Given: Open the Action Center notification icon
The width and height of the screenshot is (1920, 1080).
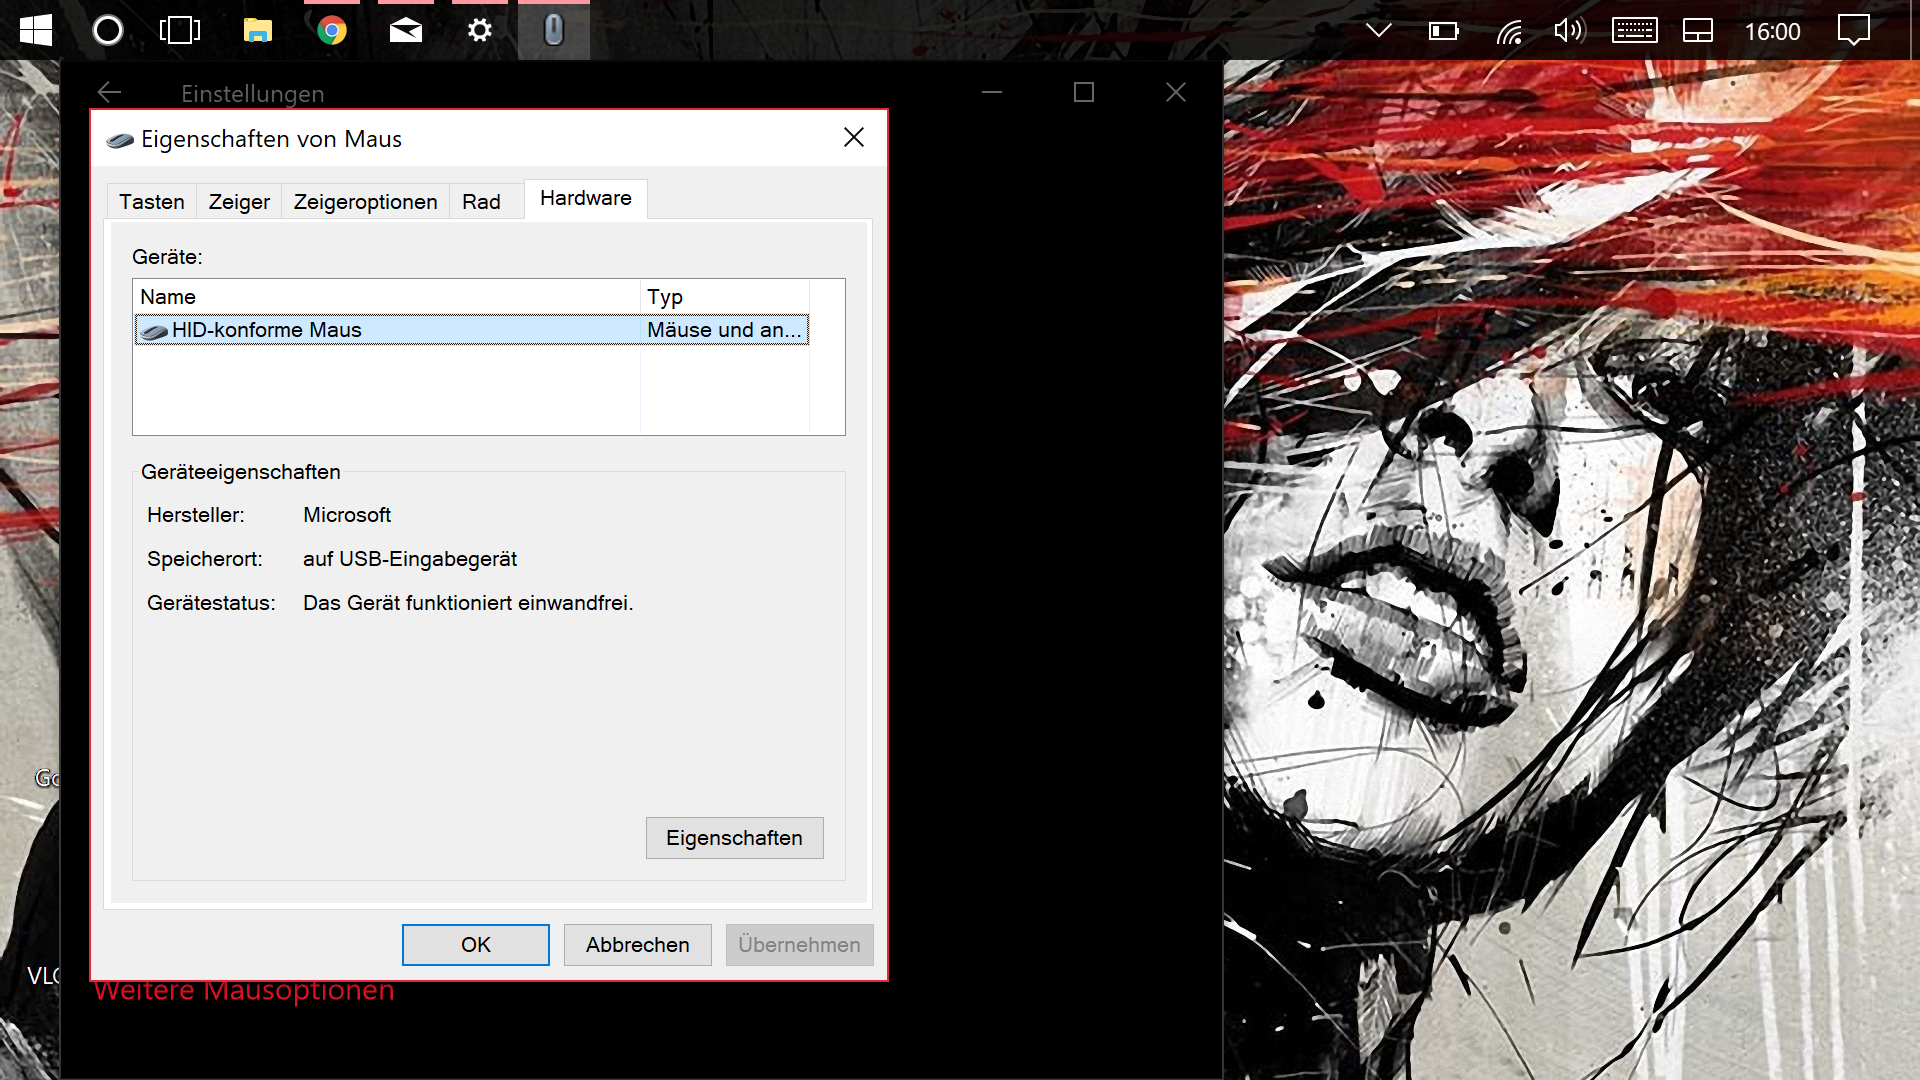Looking at the screenshot, I should pos(1853,30).
